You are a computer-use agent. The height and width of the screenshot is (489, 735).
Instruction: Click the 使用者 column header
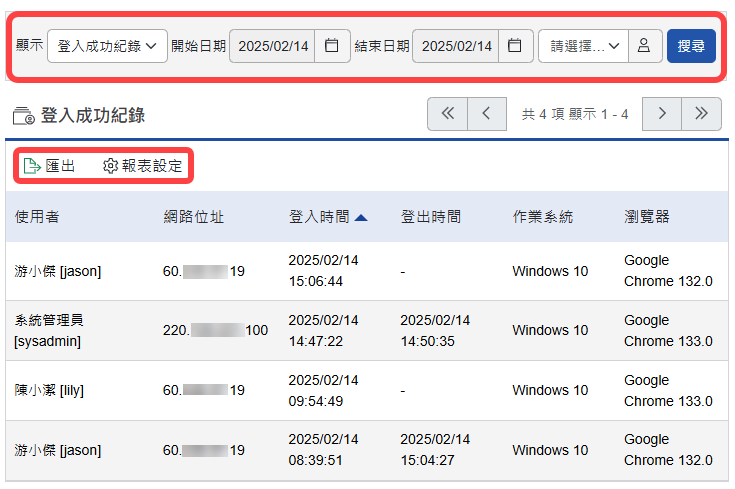pos(37,217)
